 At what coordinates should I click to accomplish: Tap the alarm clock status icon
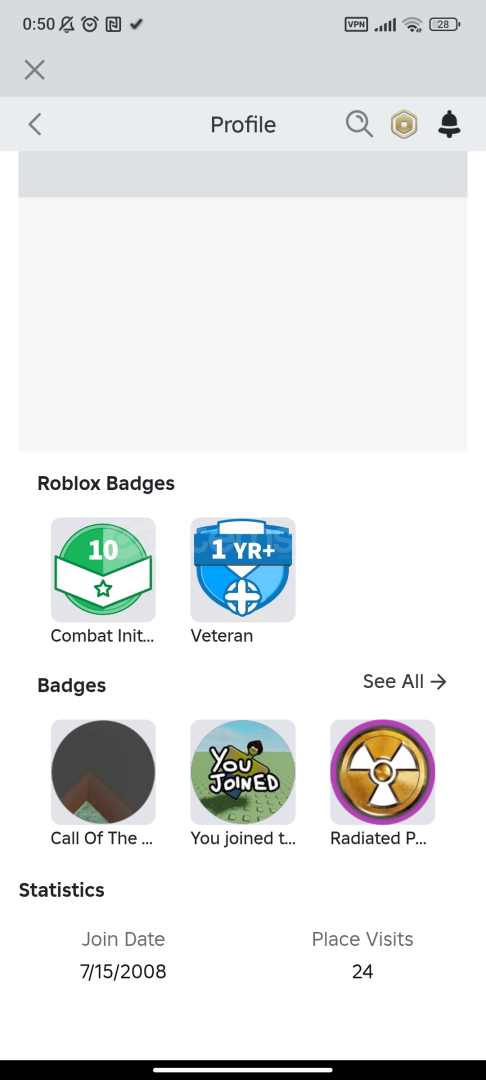point(89,24)
